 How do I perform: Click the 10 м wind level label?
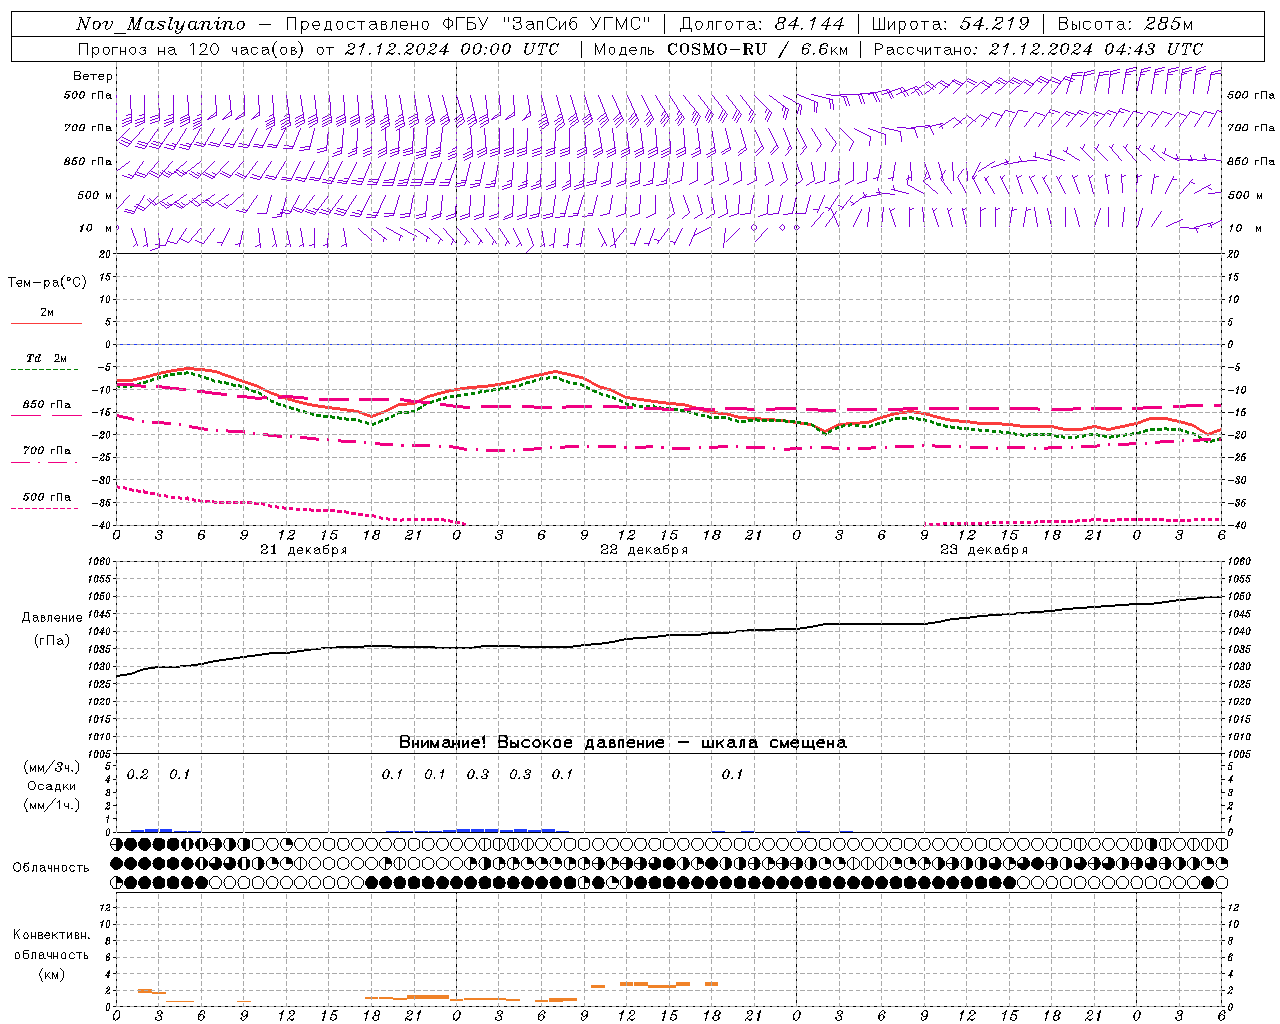tap(96, 229)
